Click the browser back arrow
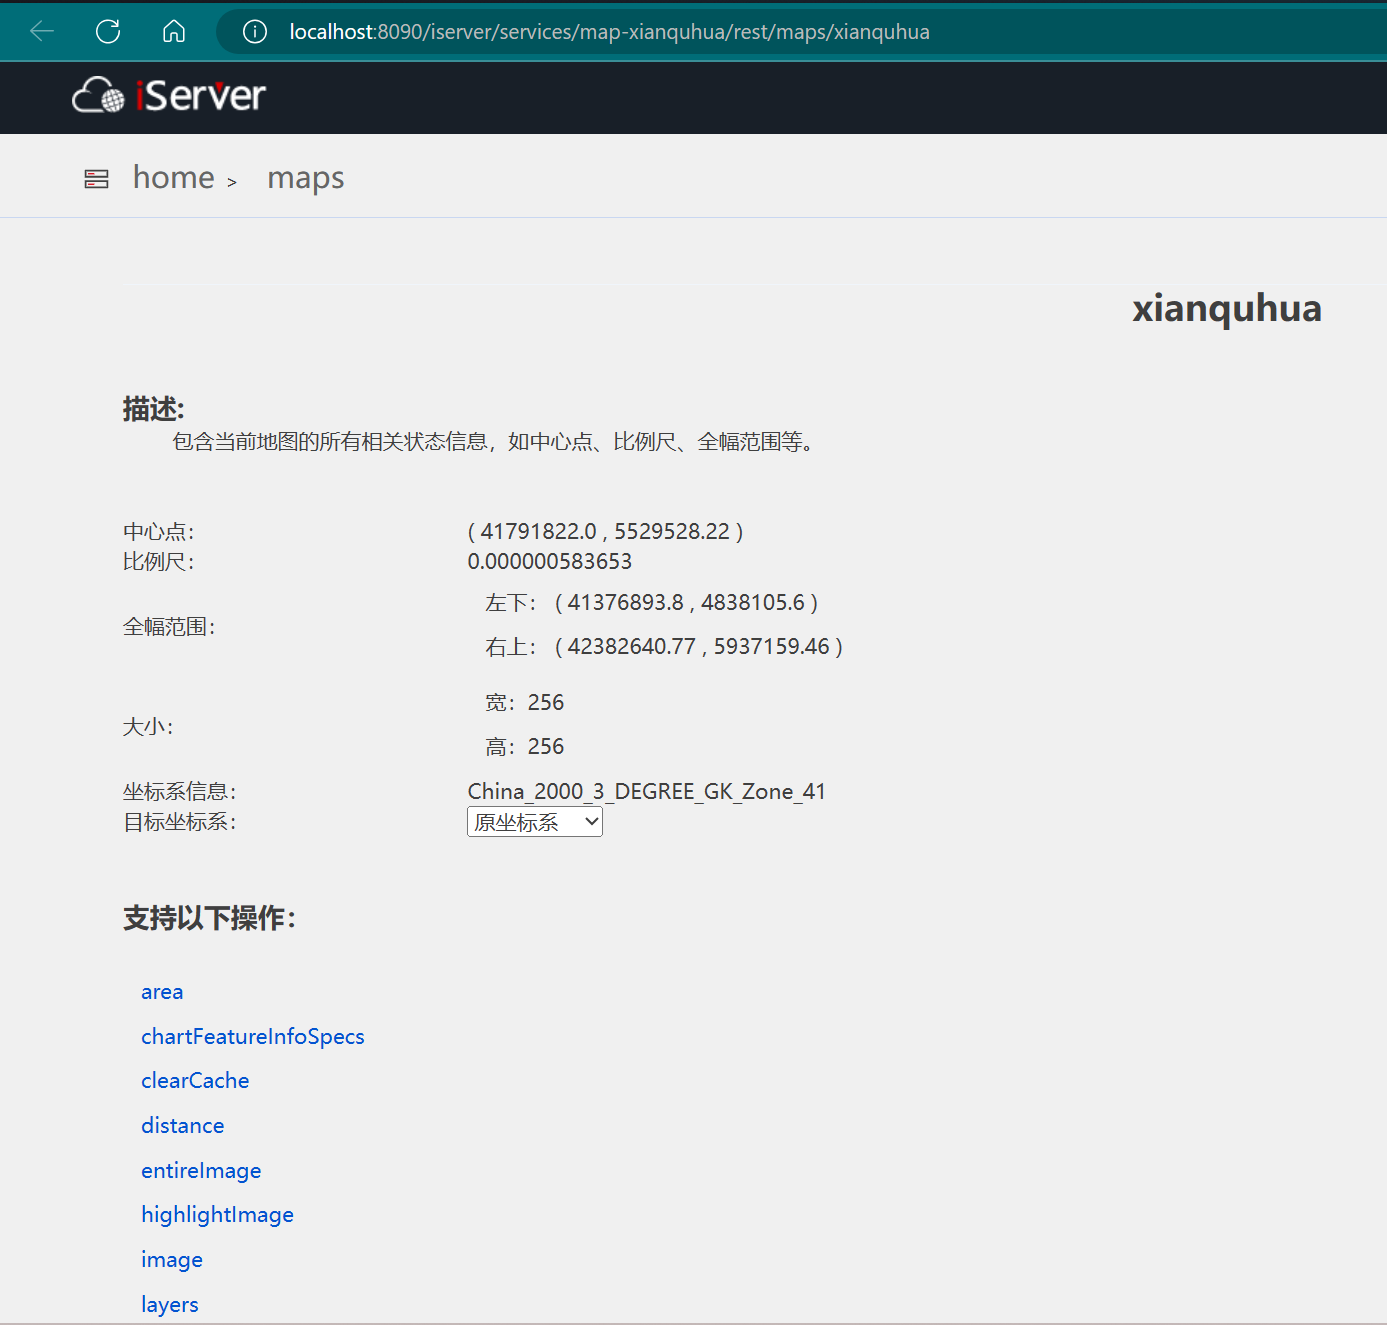1387x1325 pixels. 42,32
